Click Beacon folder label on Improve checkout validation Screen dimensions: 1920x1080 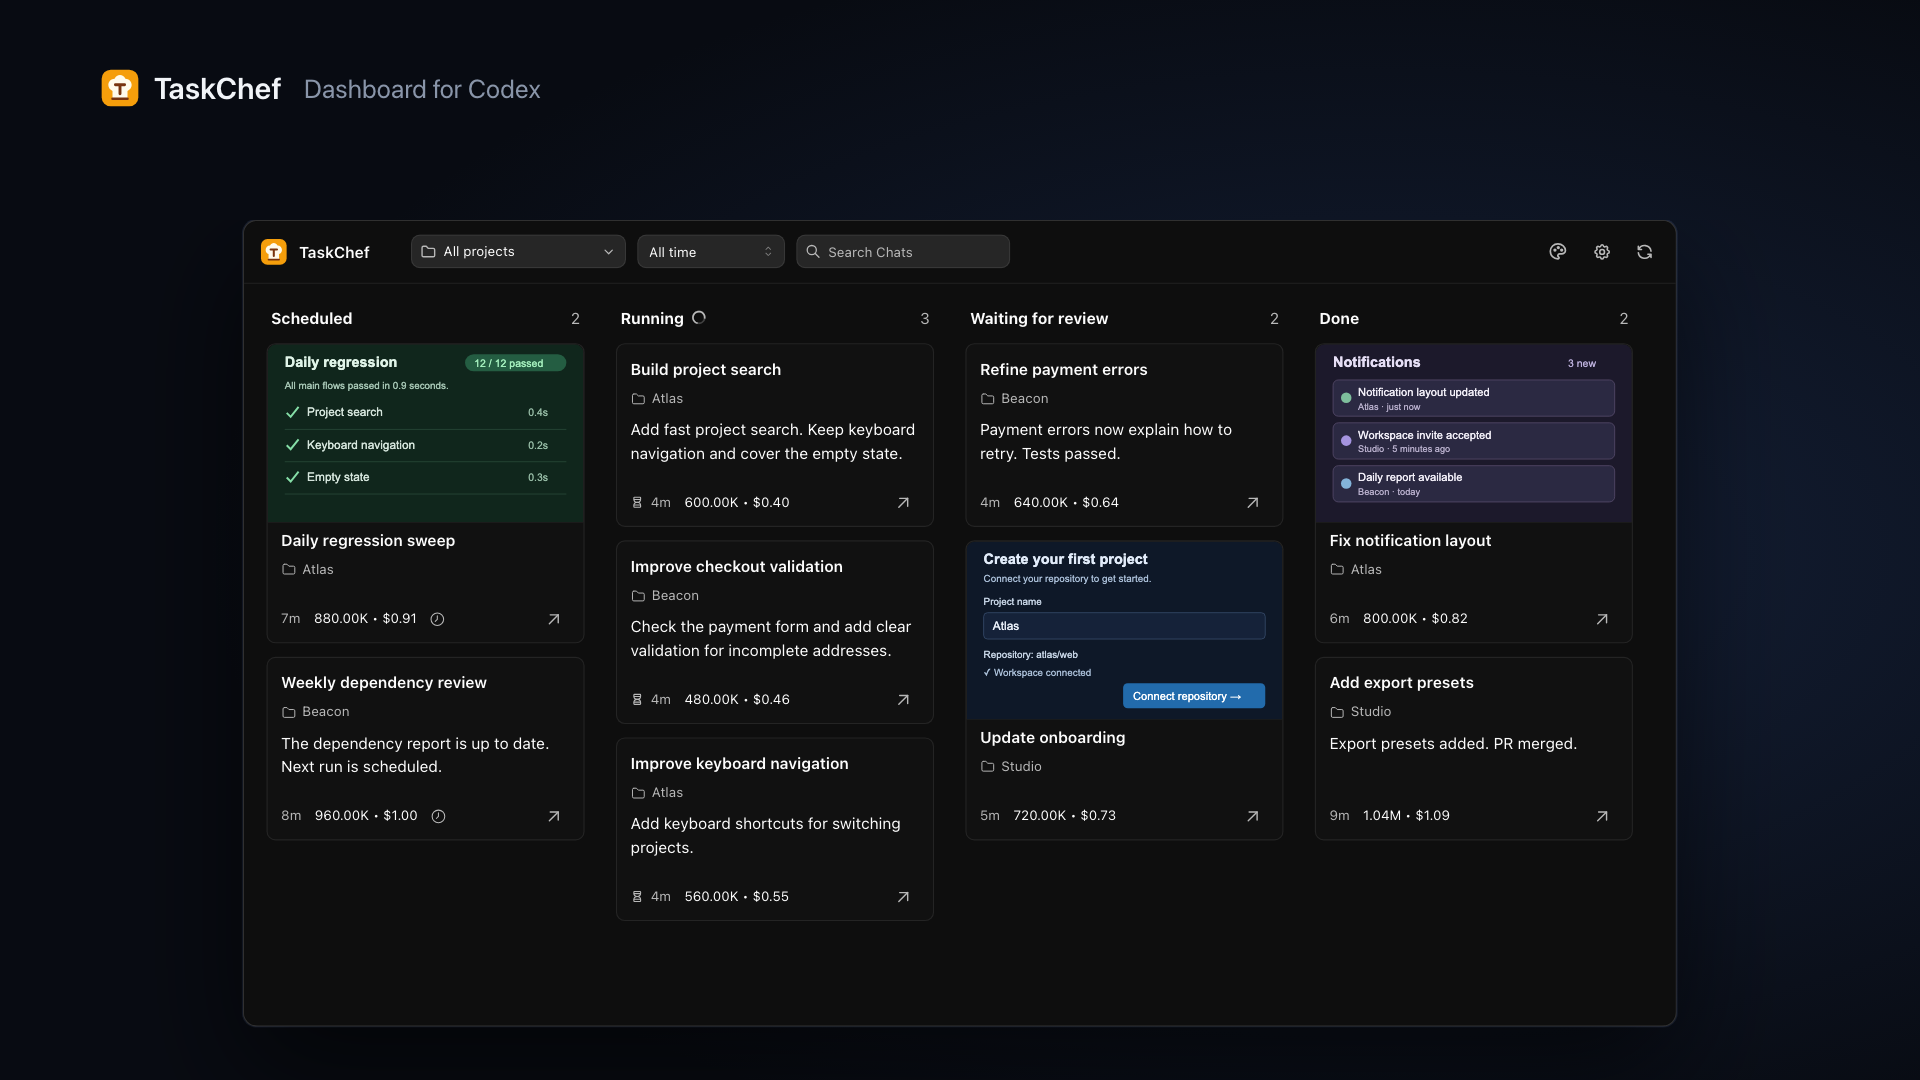[x=664, y=596]
